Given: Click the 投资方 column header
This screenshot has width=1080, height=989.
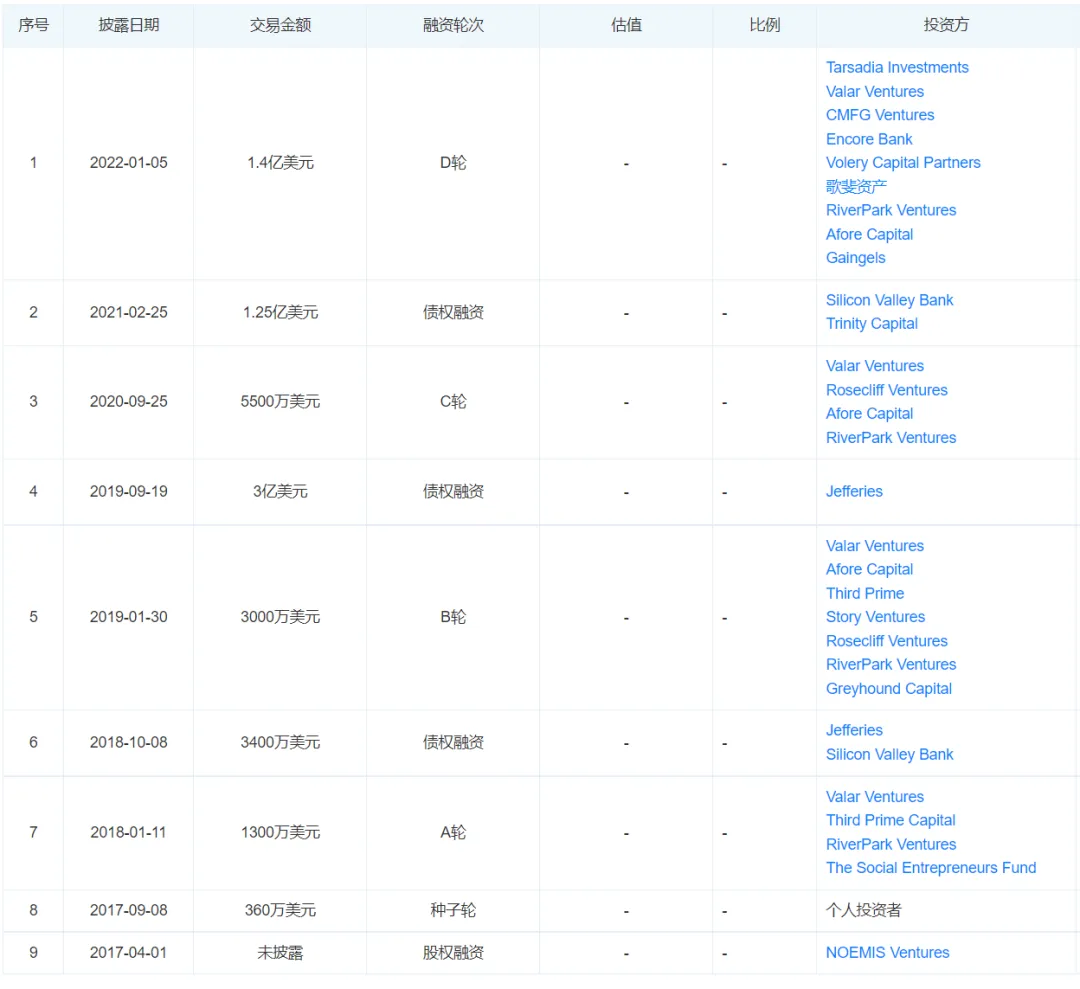Looking at the screenshot, I should pyautogui.click(x=946, y=25).
